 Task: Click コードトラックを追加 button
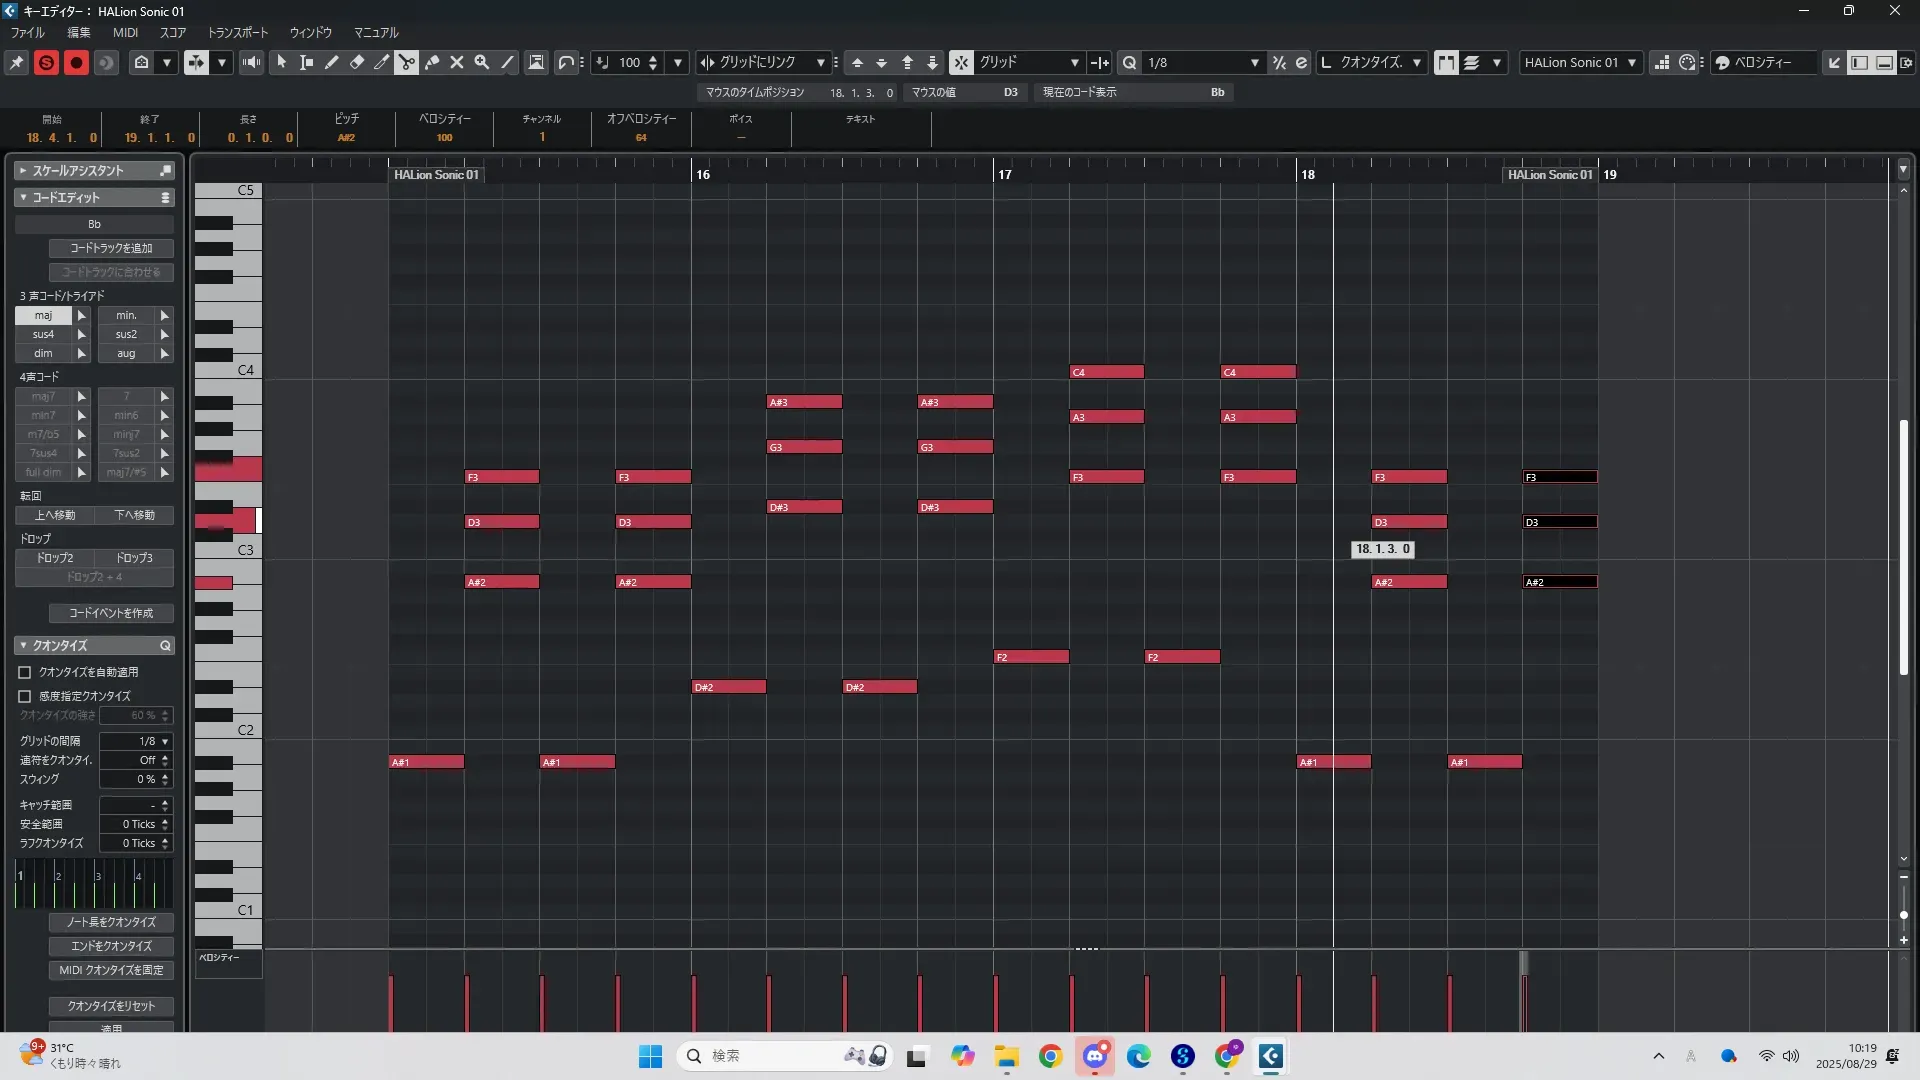[x=111, y=248]
